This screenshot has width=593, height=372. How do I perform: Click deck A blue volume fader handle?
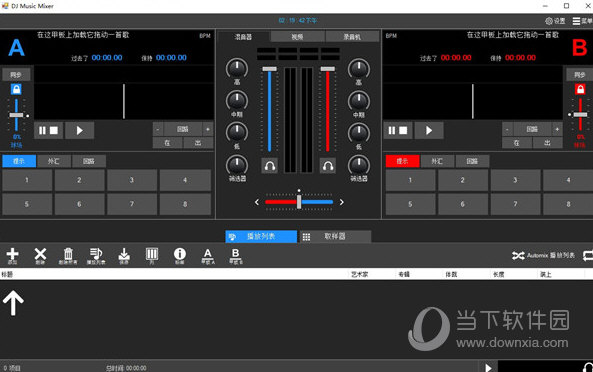click(269, 69)
